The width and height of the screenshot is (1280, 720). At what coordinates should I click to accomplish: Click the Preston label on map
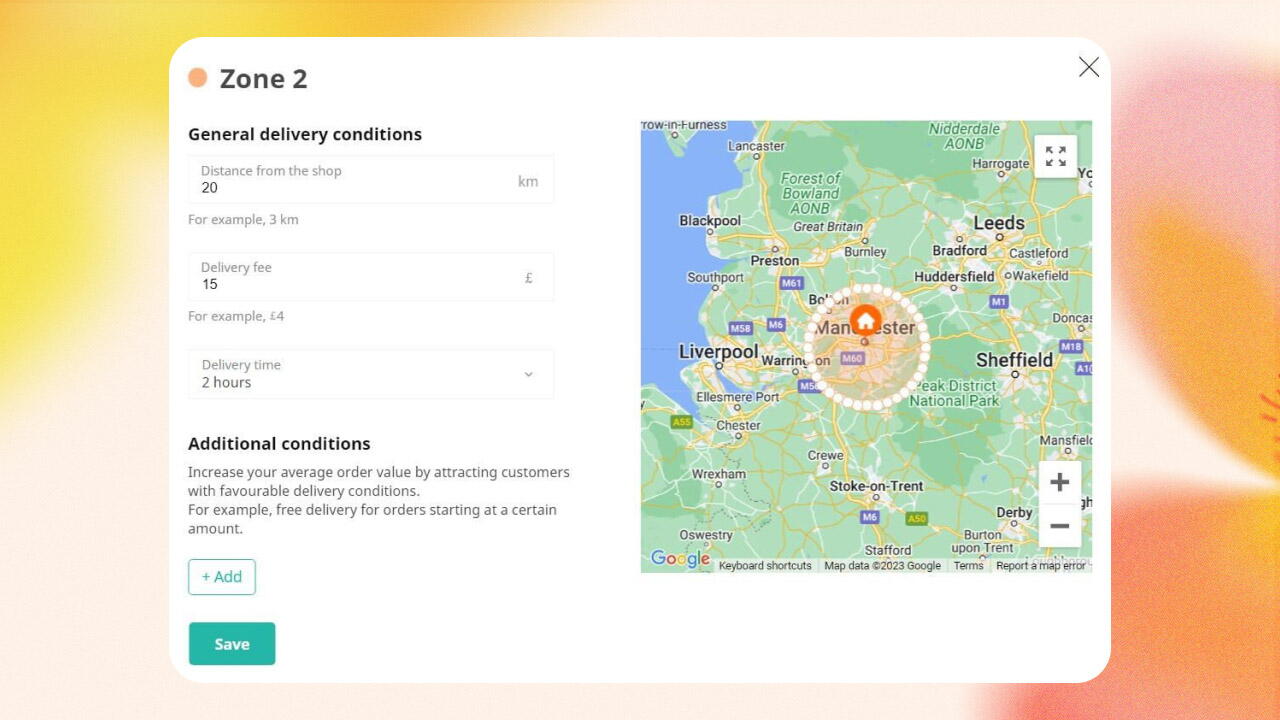click(775, 261)
